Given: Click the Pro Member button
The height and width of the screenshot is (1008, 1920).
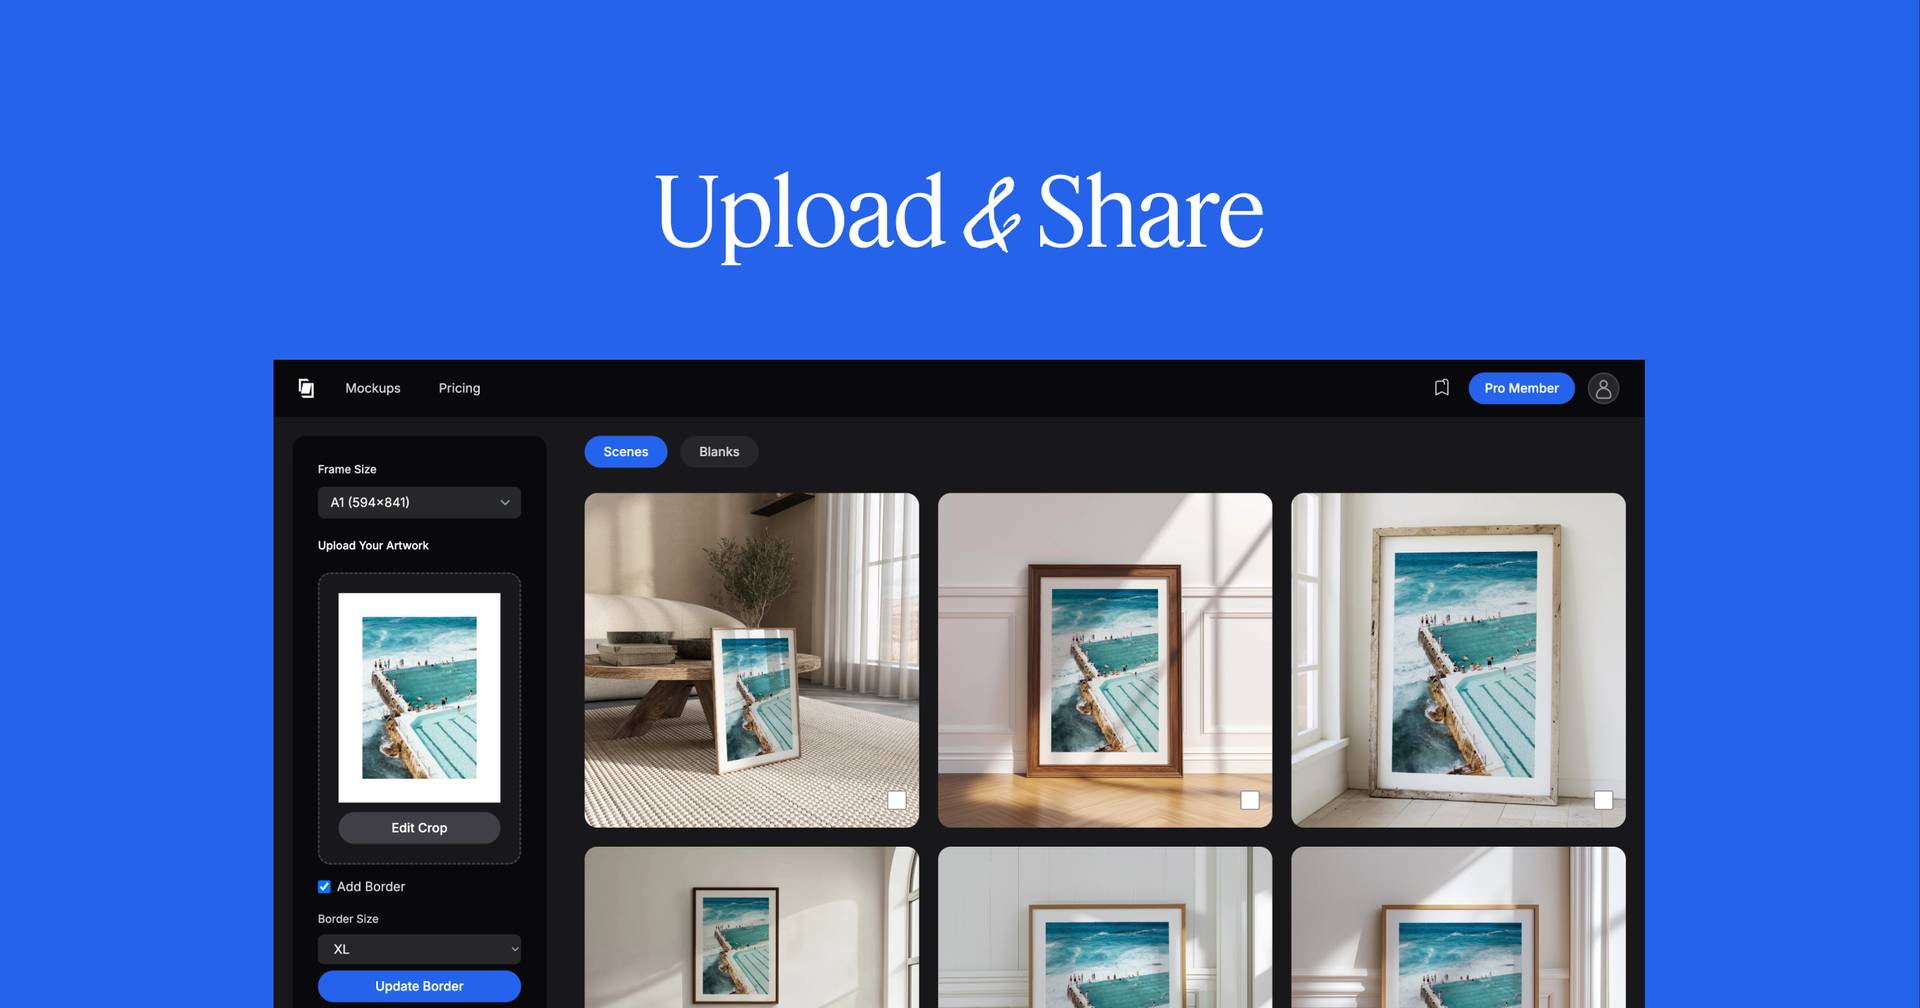Looking at the screenshot, I should (1520, 388).
